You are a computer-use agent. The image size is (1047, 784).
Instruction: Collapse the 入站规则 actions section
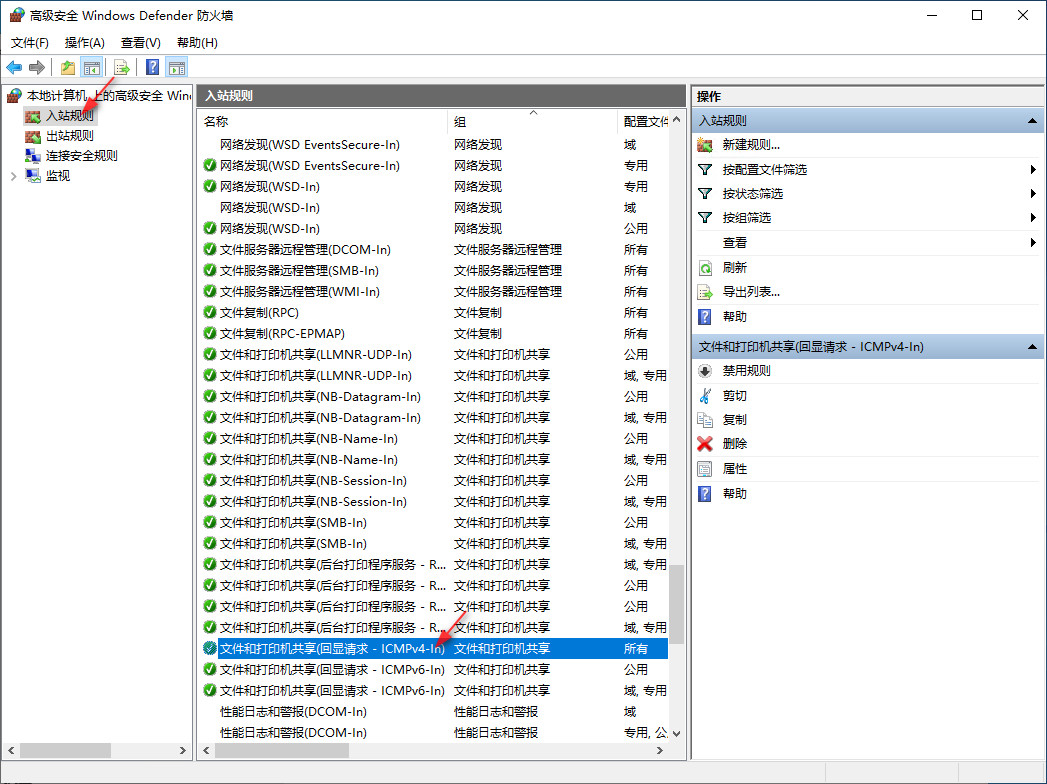1032,121
